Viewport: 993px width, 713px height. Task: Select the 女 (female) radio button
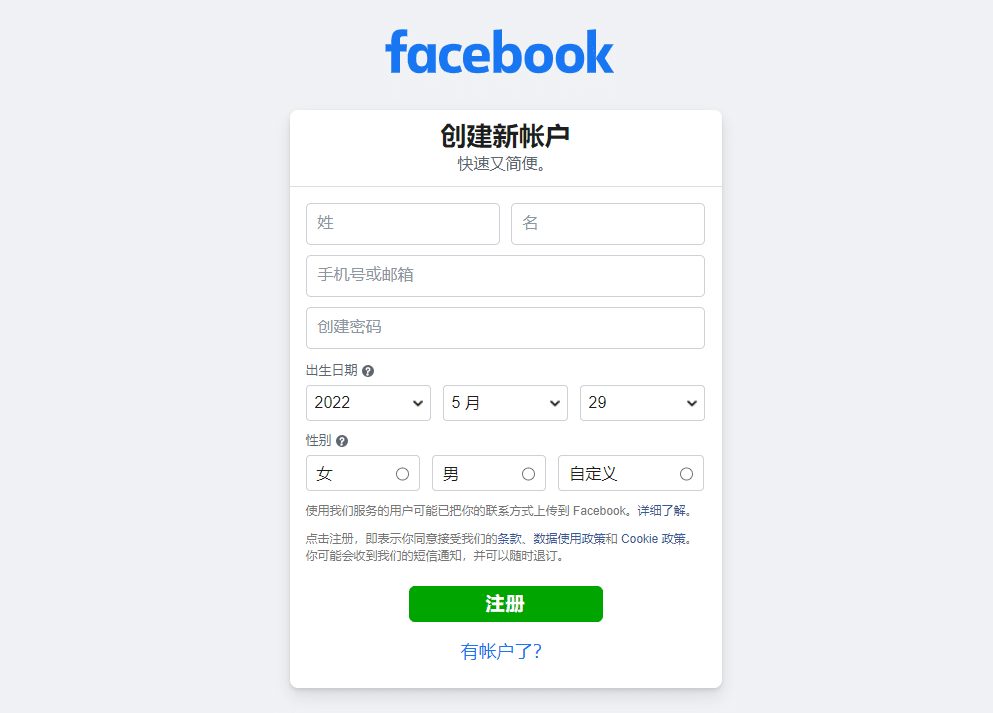pos(402,474)
